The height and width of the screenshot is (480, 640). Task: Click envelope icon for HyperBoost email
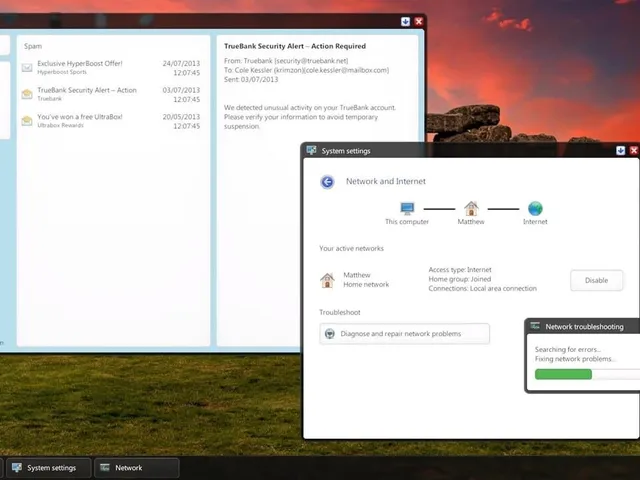[x=27, y=67]
